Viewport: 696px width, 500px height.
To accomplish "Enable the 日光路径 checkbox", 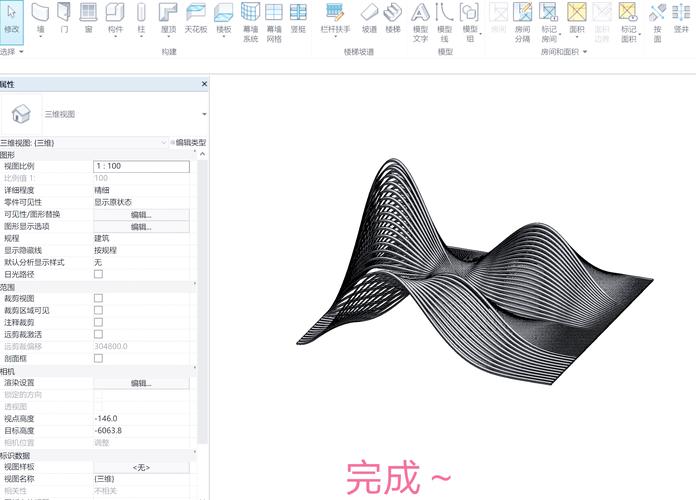I will pos(98,274).
